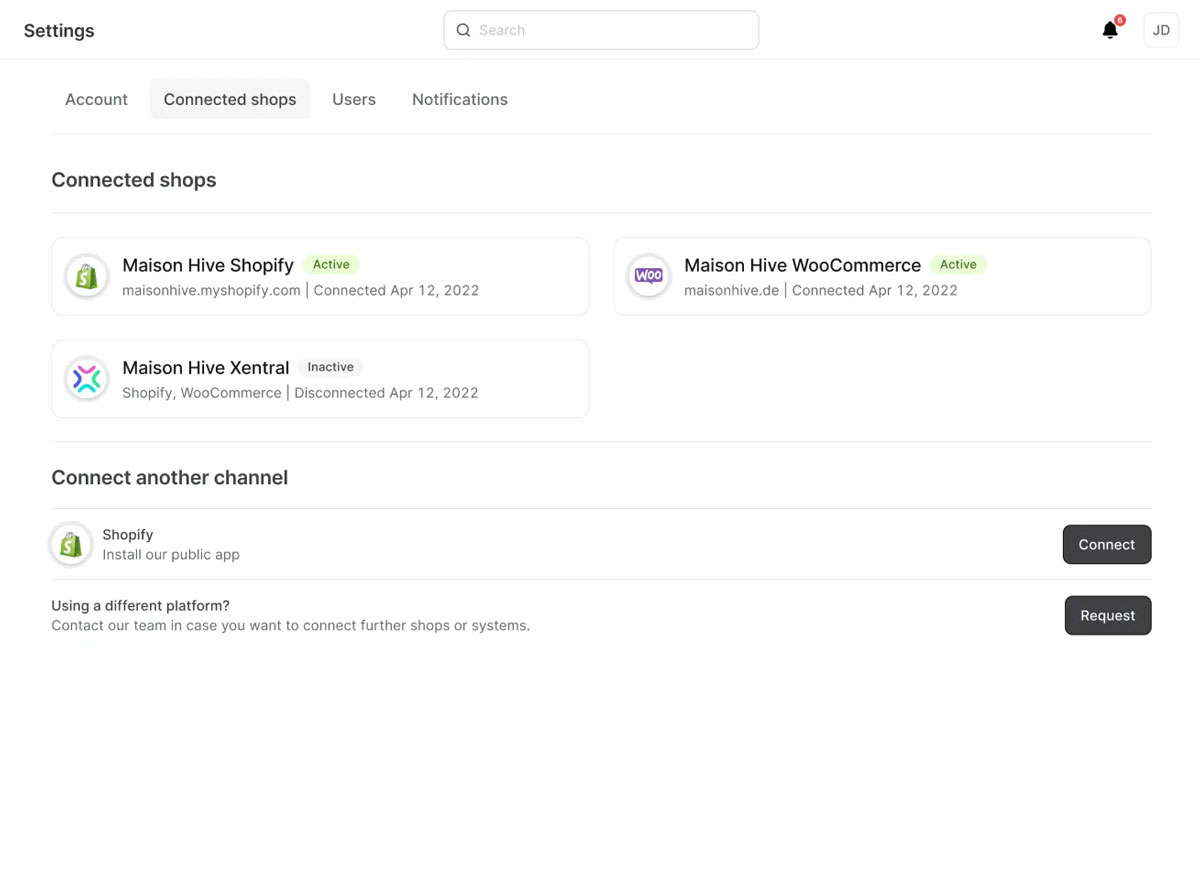Click the notification bell icon
The width and height of the screenshot is (1200, 887).
1109,31
